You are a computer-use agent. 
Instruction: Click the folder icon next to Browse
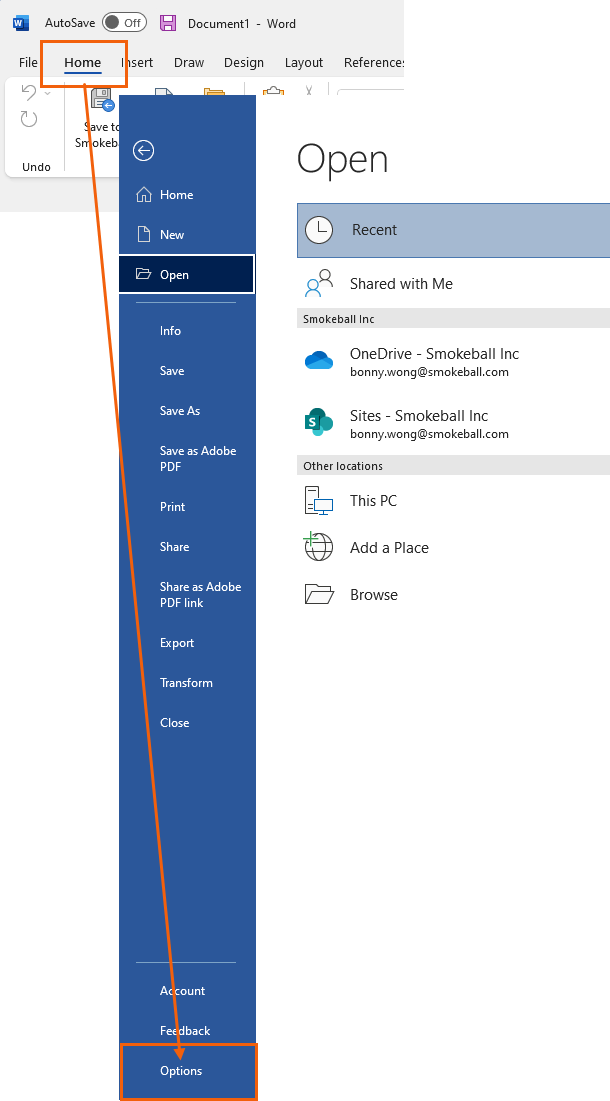[319, 594]
